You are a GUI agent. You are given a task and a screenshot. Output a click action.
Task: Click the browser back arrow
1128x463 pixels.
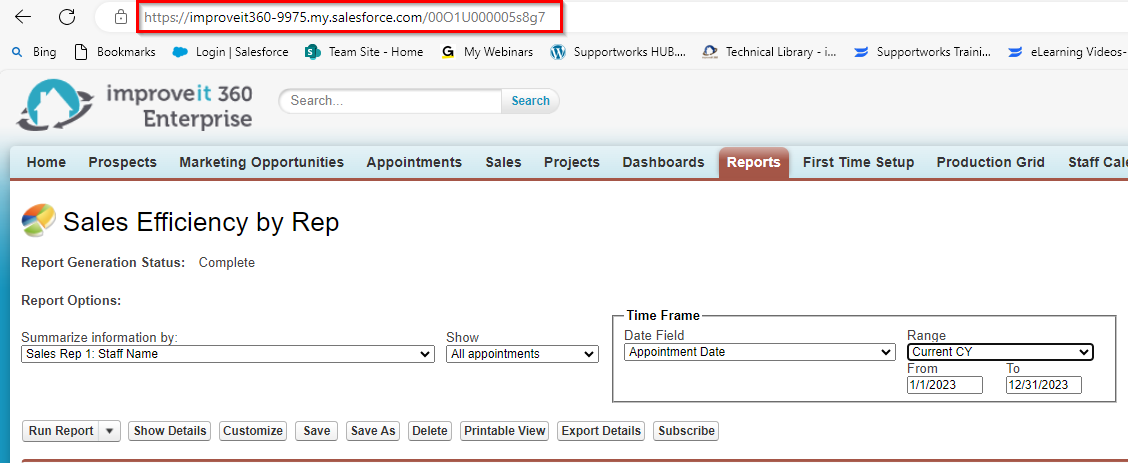tap(23, 17)
